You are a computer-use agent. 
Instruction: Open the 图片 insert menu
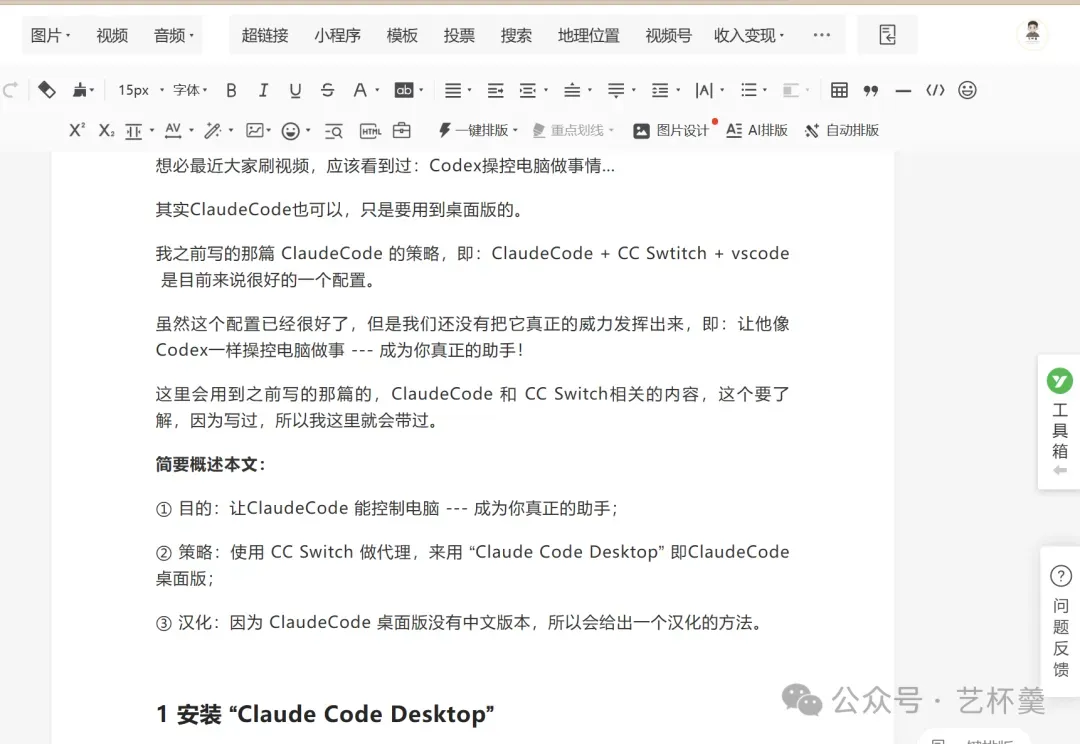(50, 35)
